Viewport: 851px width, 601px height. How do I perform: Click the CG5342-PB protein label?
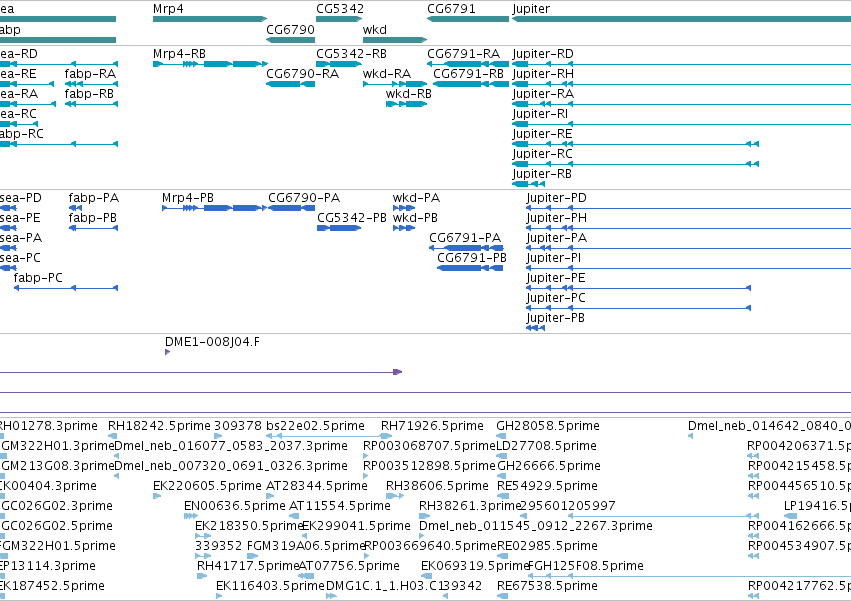[352, 218]
